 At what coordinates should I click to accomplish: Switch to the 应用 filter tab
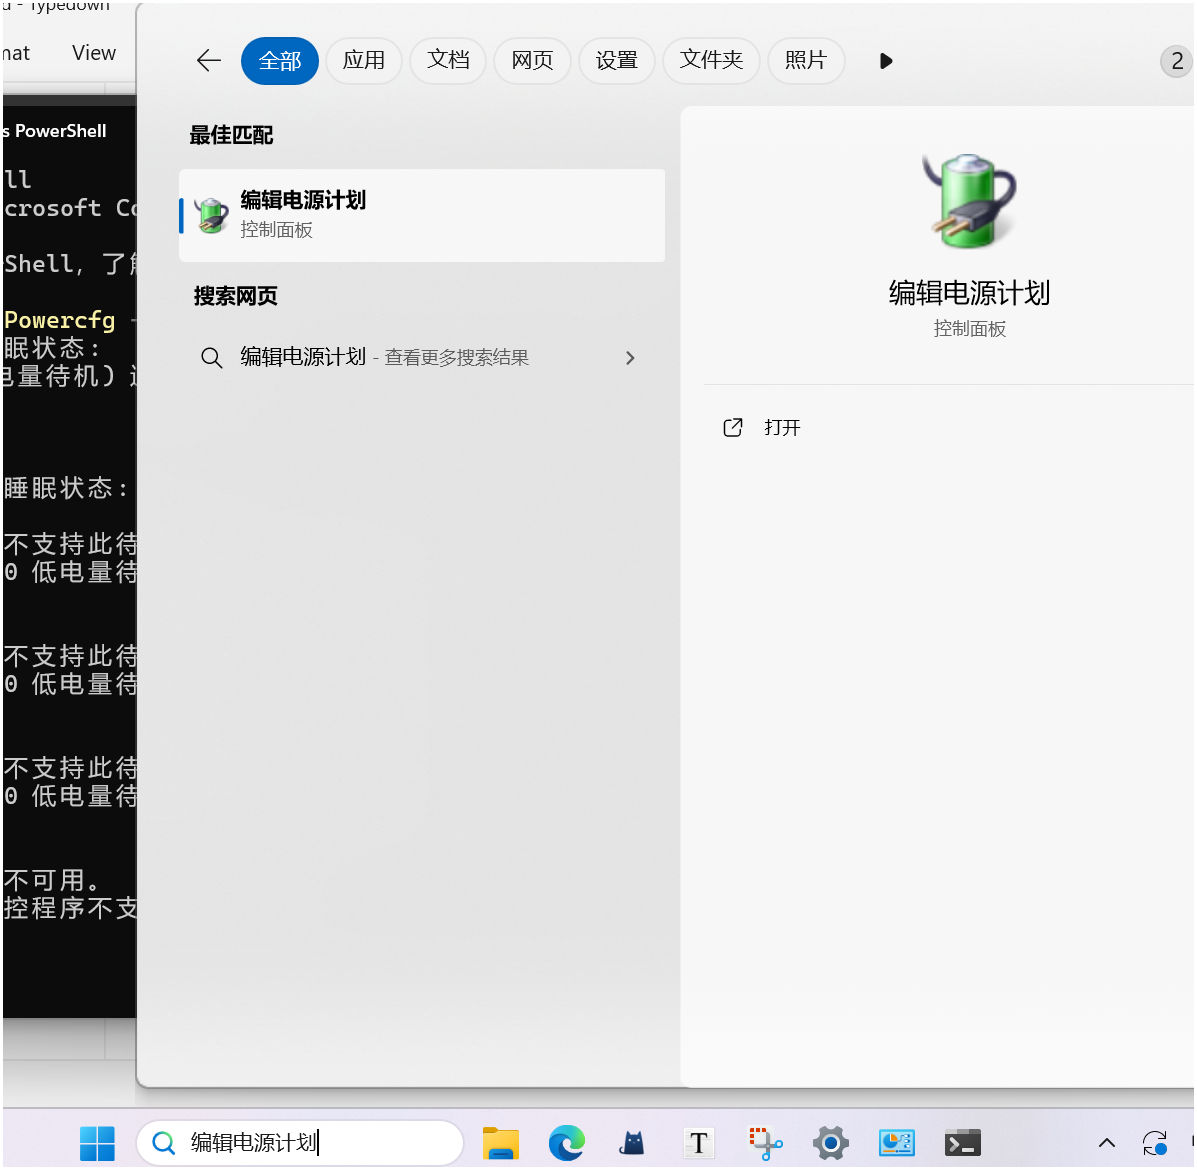pos(363,60)
